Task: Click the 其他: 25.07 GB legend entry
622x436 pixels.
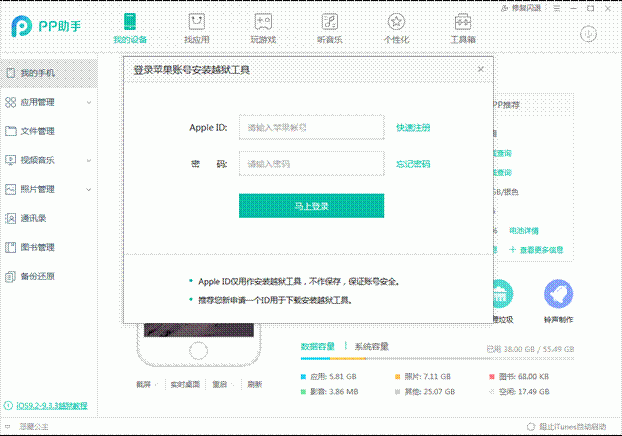Action: coord(425,392)
